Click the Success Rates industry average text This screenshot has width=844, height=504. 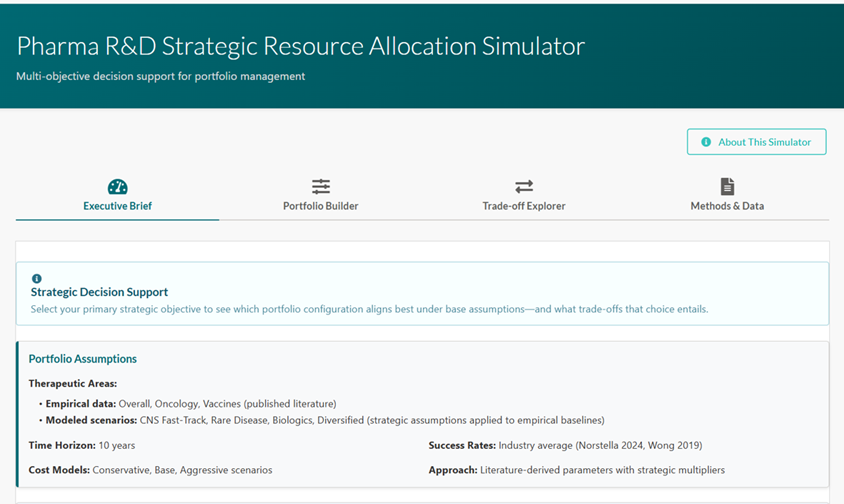[563, 445]
